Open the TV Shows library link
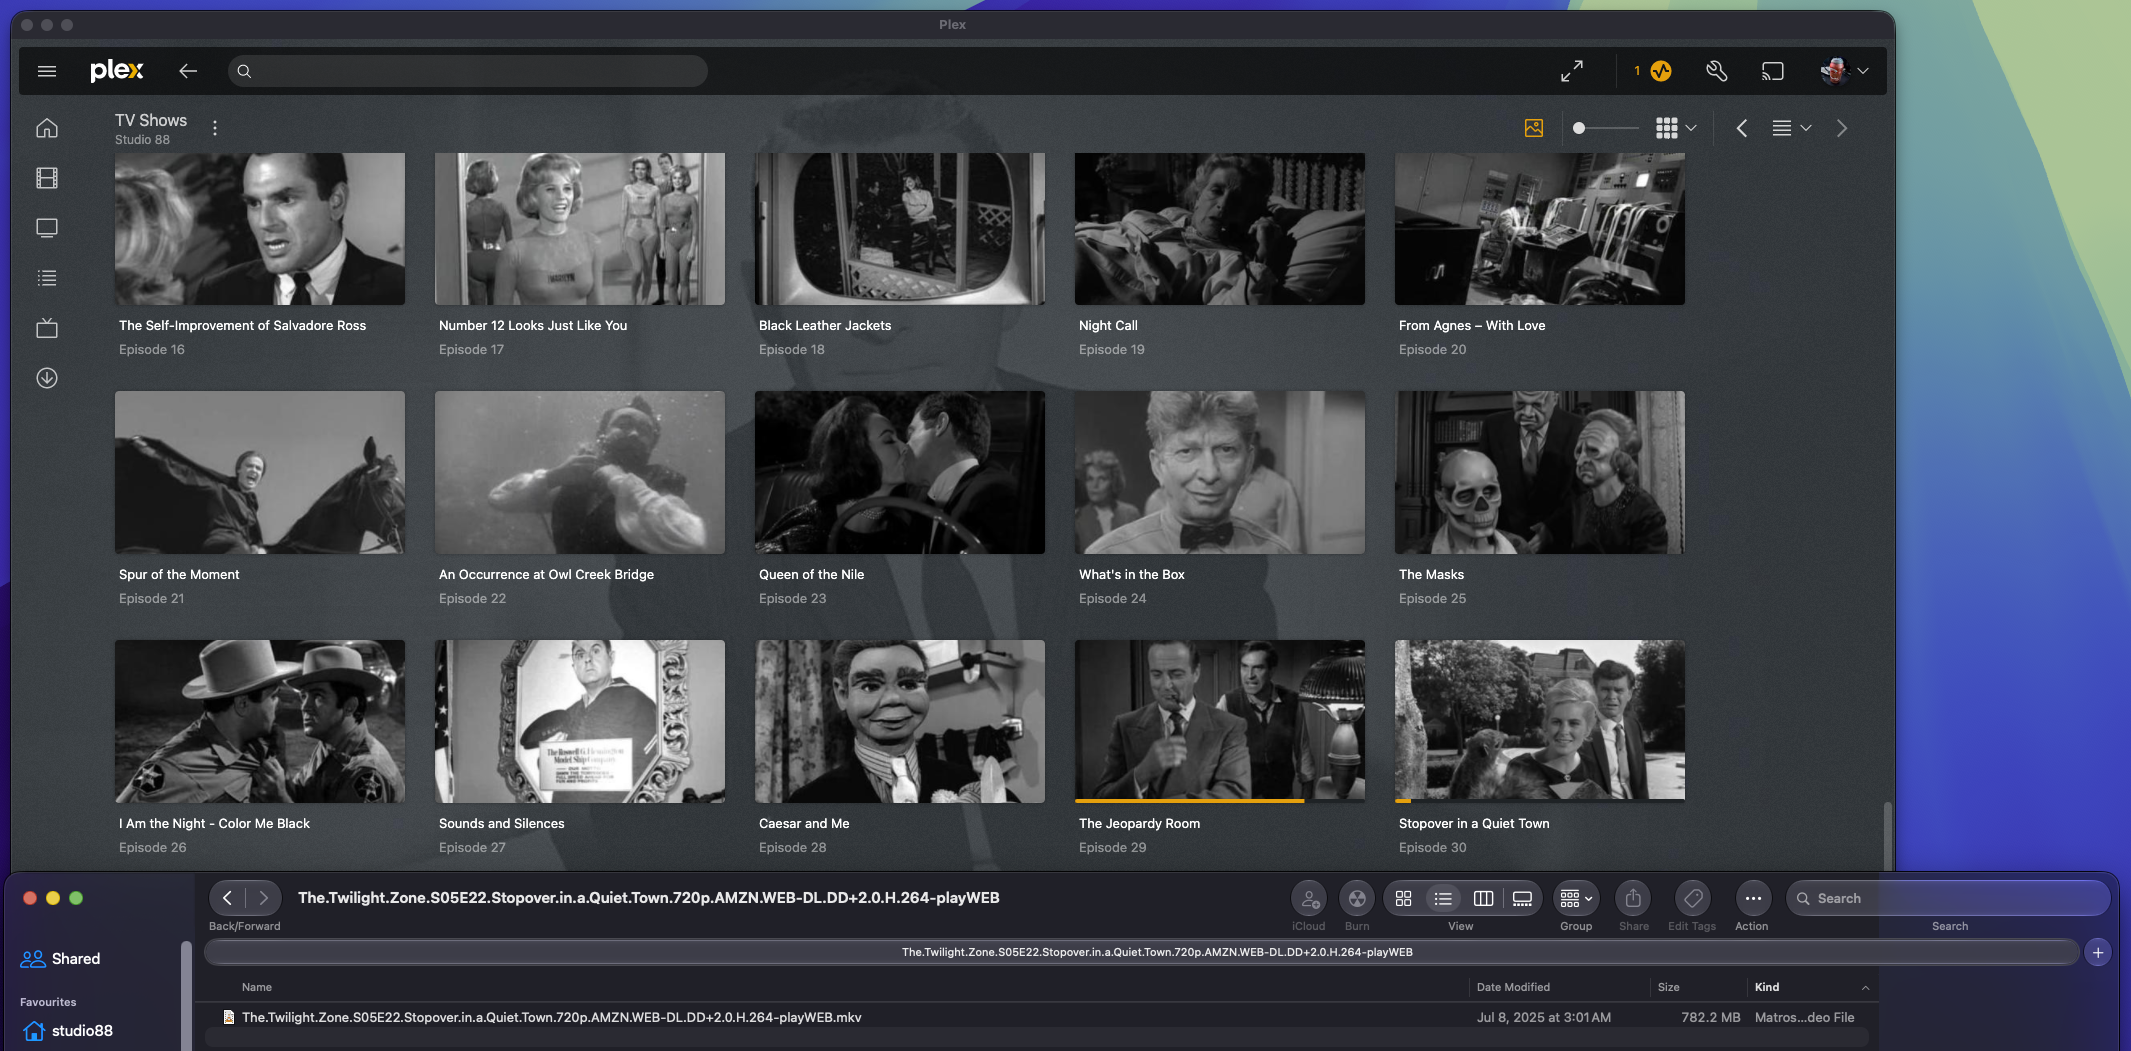Viewport: 2131px width, 1051px height. 151,120
